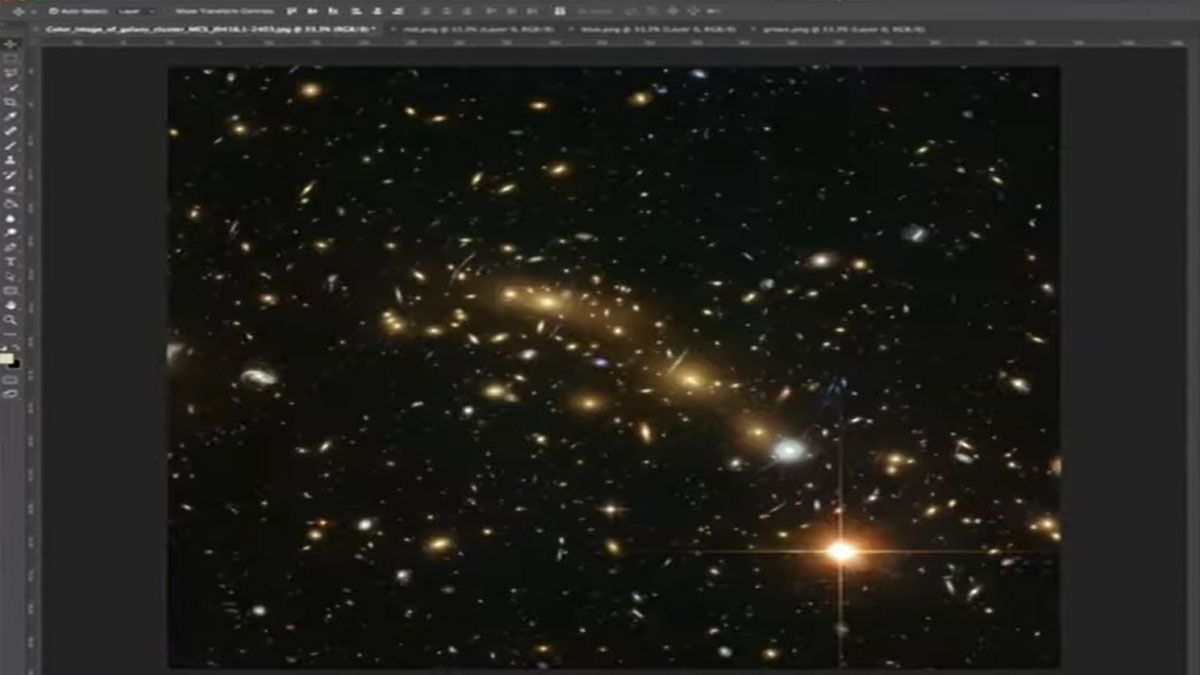This screenshot has height=675, width=1200.
Task: Select the Eraser tool
Action: pyautogui.click(x=10, y=188)
